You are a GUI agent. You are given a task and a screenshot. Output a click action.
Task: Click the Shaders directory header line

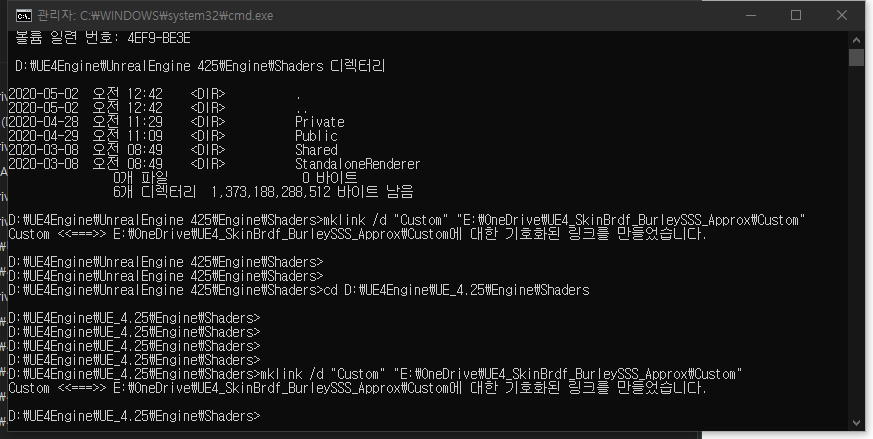[197, 66]
